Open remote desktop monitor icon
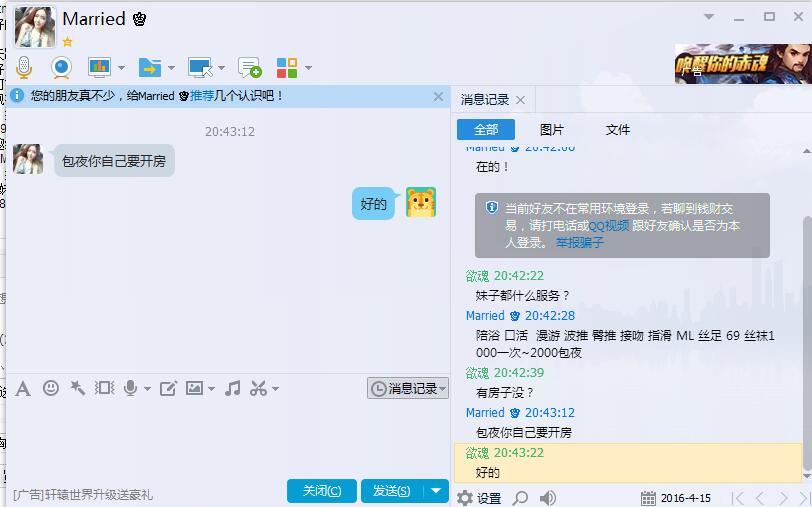Image resolution: width=812 pixels, height=507 pixels. pos(200,67)
